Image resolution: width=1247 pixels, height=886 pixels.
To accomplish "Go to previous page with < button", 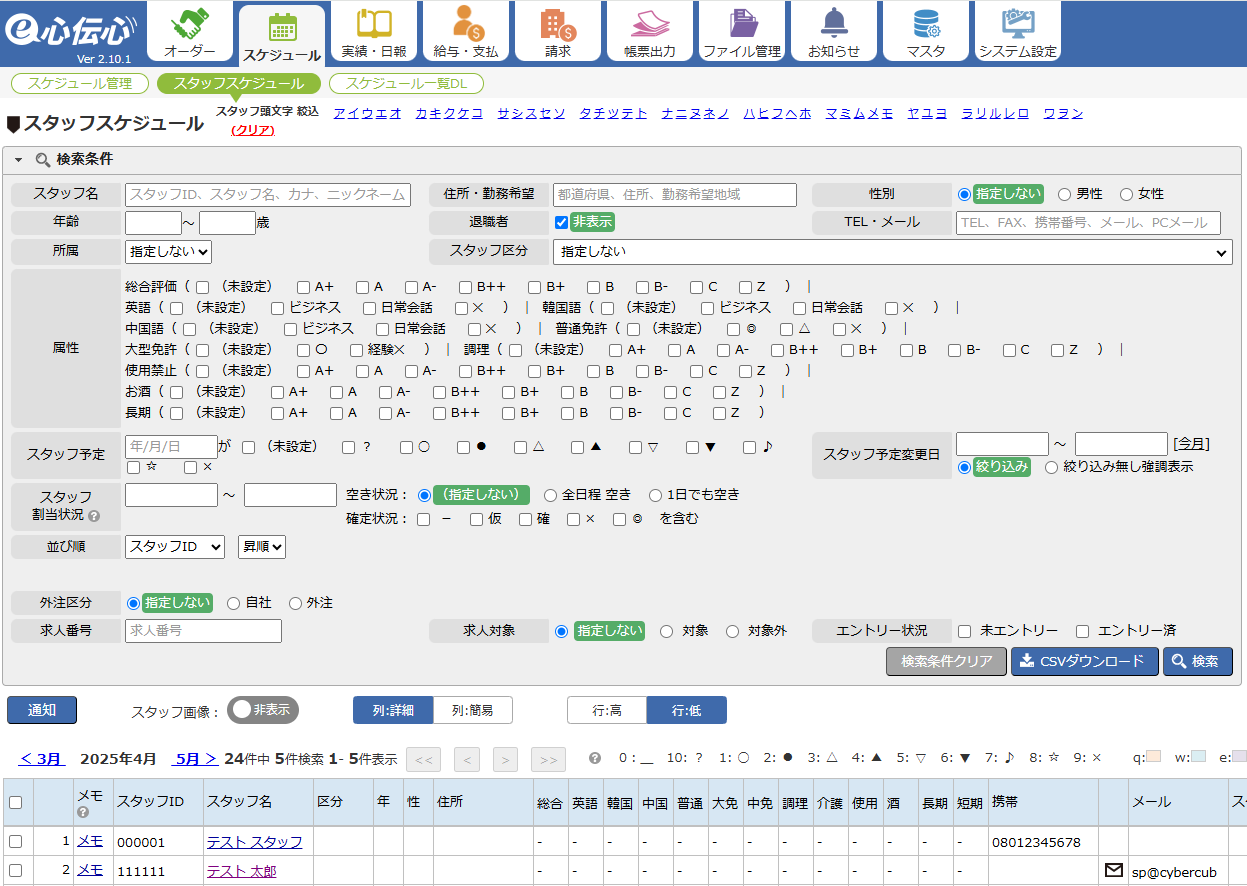I will click(467, 759).
